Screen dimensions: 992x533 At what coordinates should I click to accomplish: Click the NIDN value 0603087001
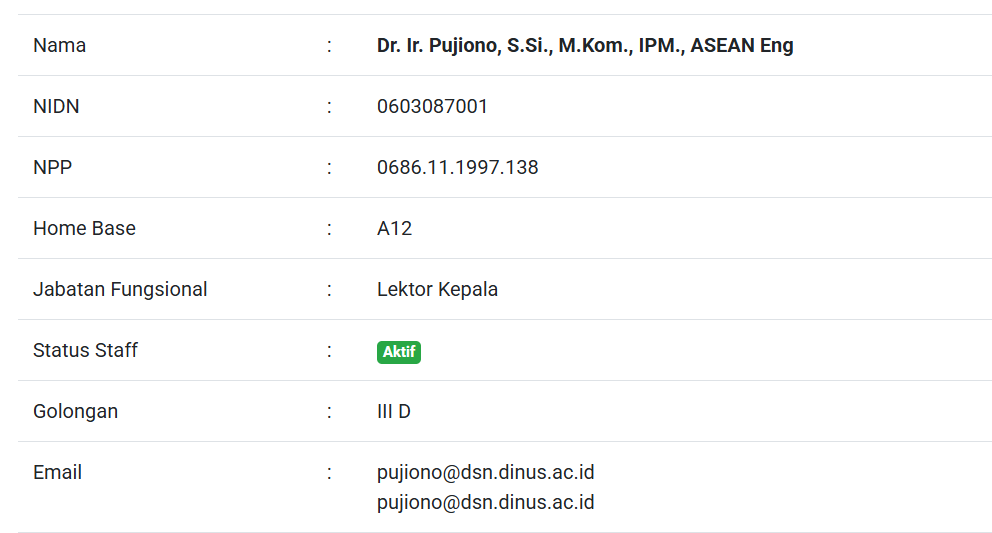point(432,106)
